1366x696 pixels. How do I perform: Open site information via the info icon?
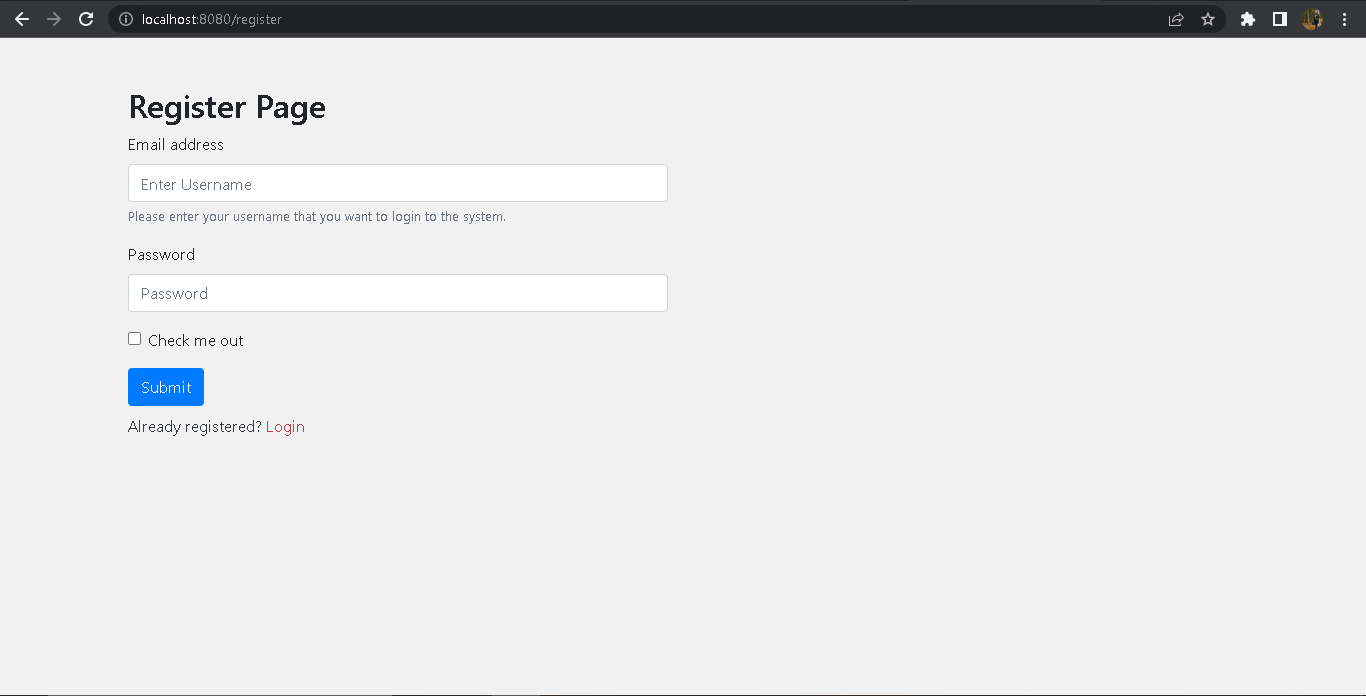pyautogui.click(x=125, y=18)
